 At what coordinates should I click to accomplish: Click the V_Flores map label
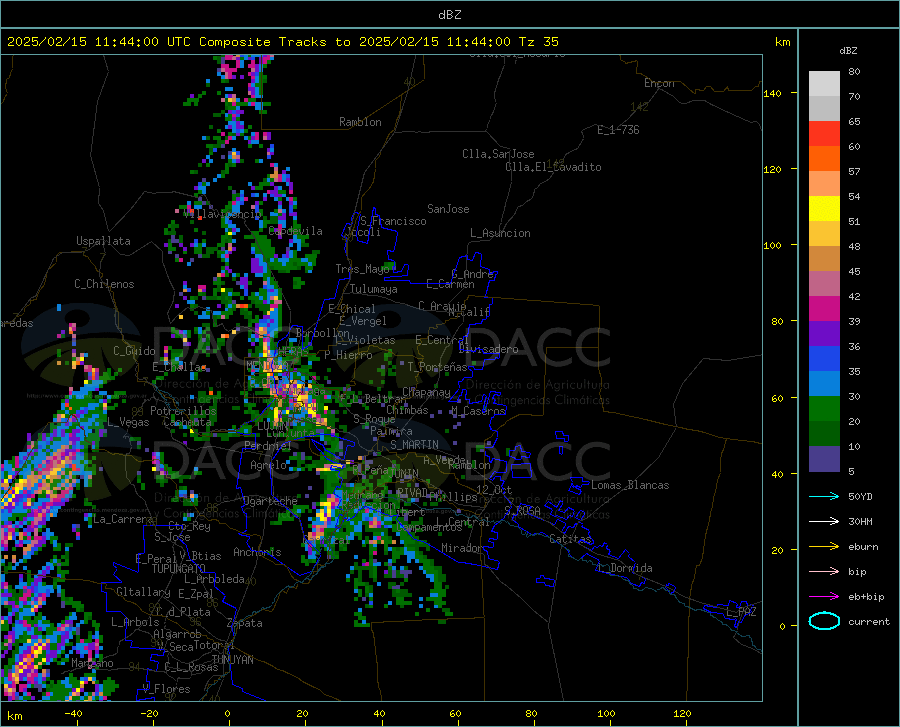coord(166,689)
